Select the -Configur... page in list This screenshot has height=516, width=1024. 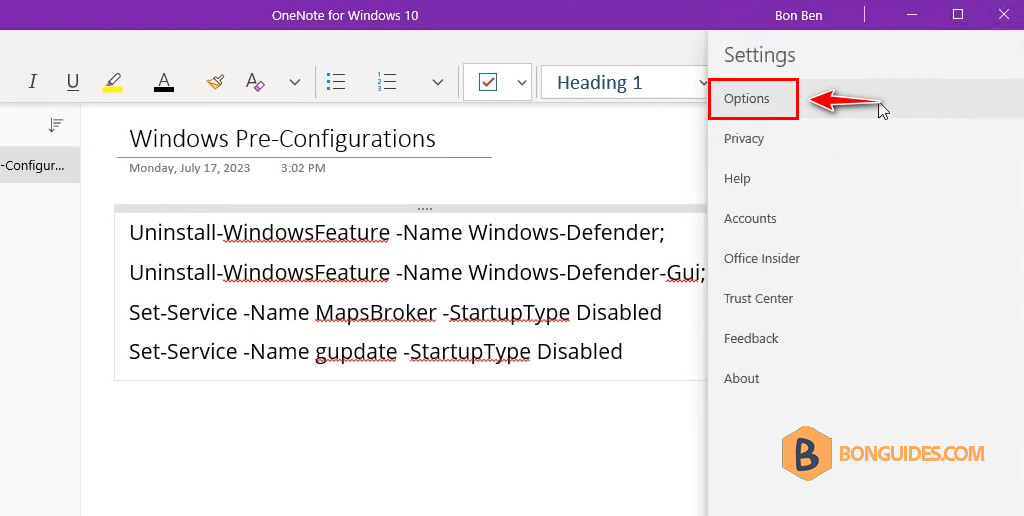(40, 165)
